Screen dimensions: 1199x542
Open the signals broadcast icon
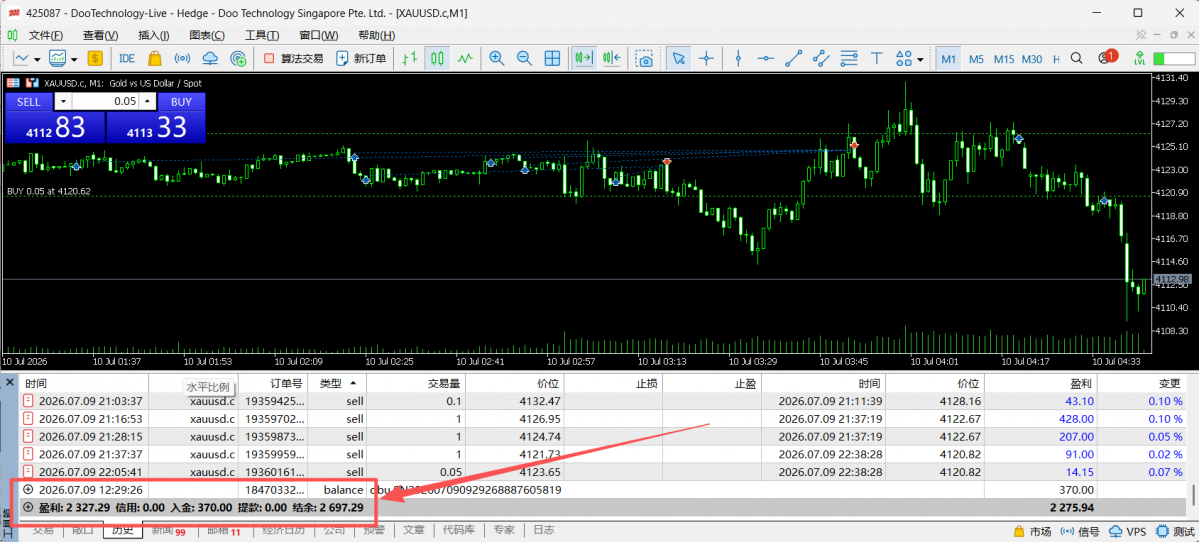tap(182, 58)
